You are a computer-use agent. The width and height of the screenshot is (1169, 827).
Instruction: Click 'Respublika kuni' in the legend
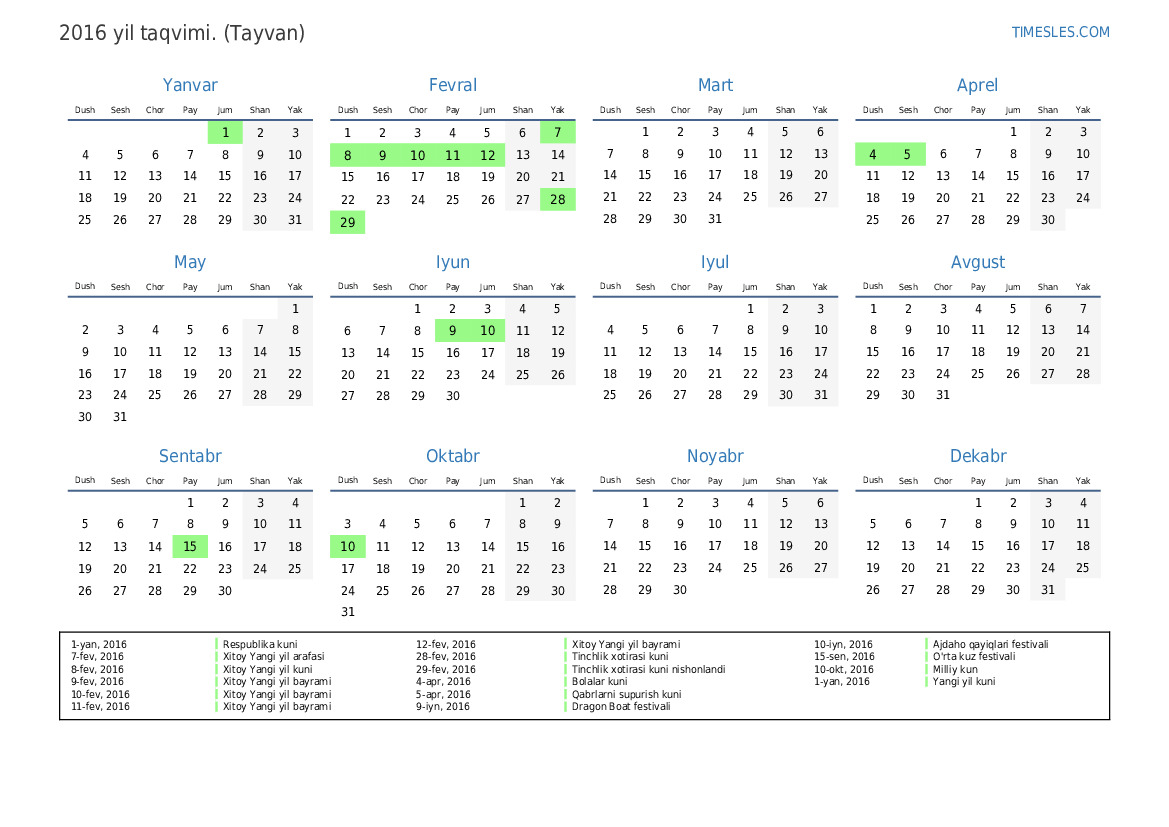[260, 644]
